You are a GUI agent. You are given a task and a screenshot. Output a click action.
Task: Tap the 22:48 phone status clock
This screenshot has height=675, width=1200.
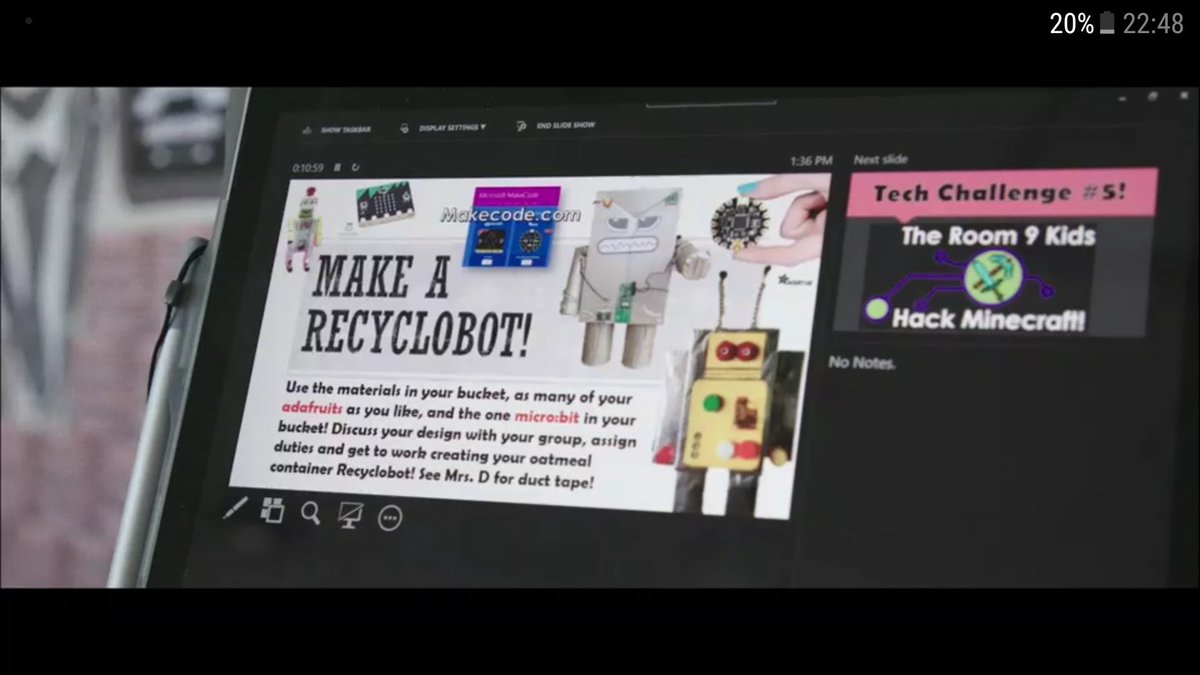click(x=1153, y=24)
